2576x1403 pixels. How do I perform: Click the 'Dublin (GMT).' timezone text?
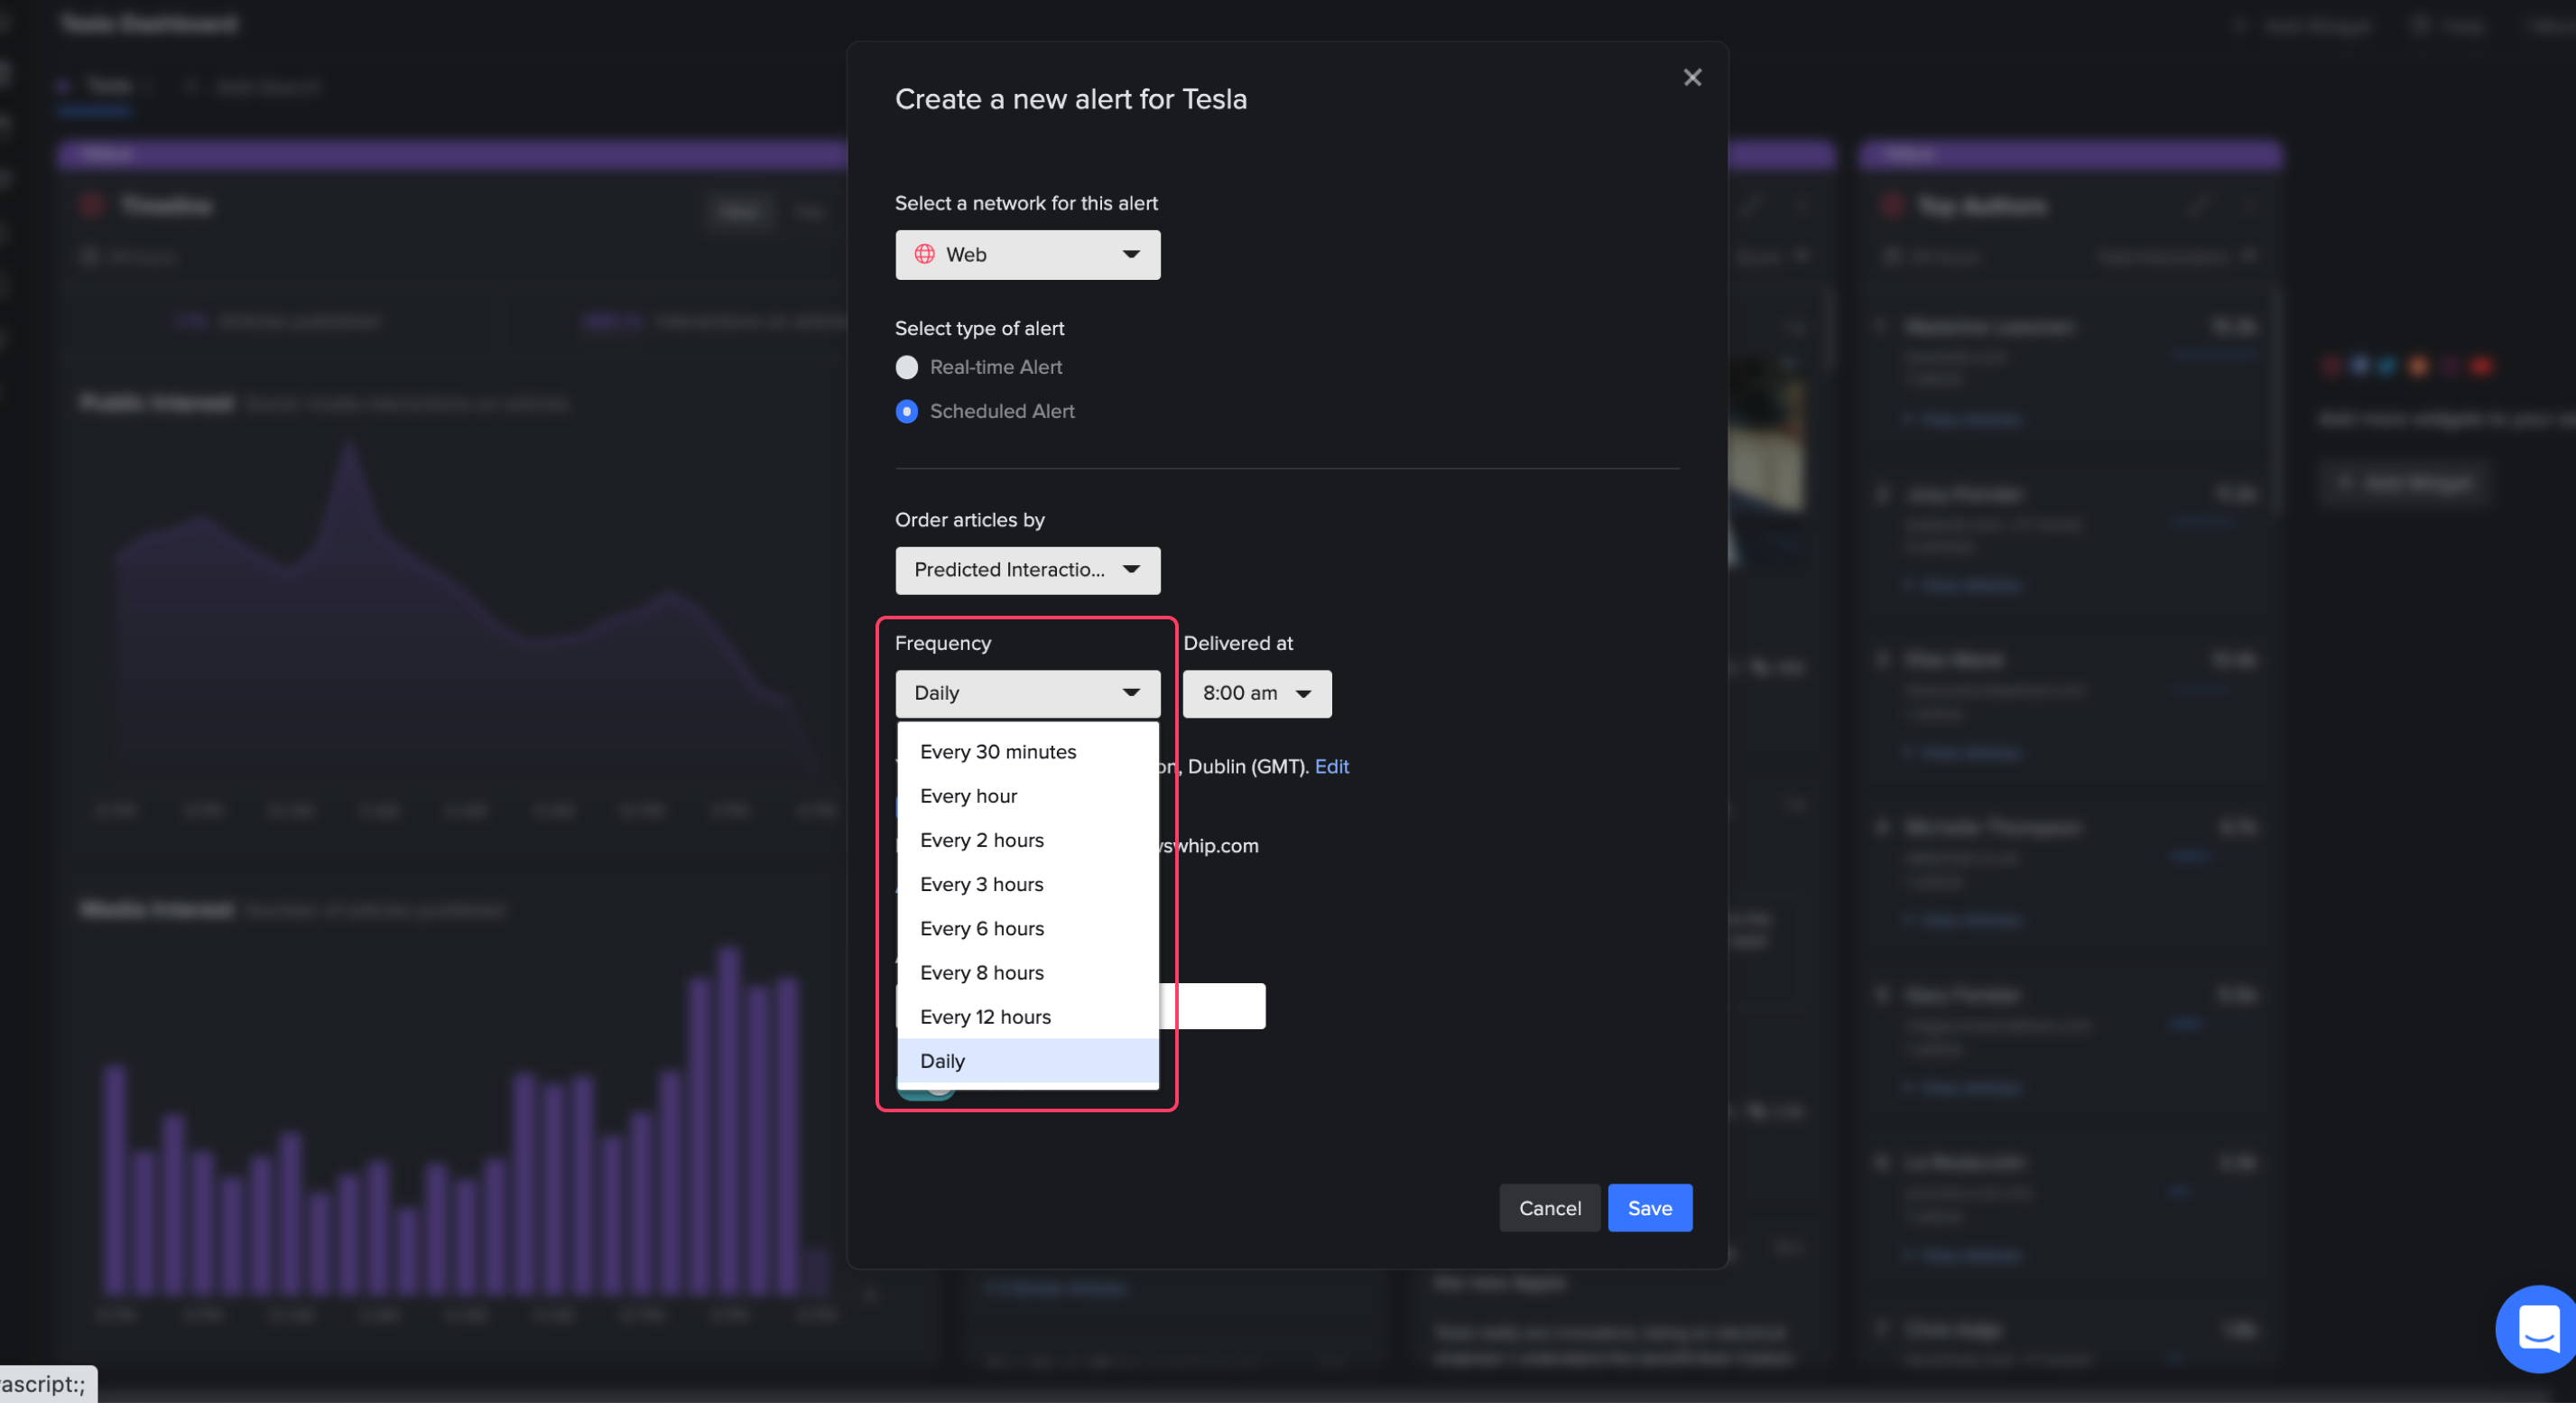[x=1248, y=766]
